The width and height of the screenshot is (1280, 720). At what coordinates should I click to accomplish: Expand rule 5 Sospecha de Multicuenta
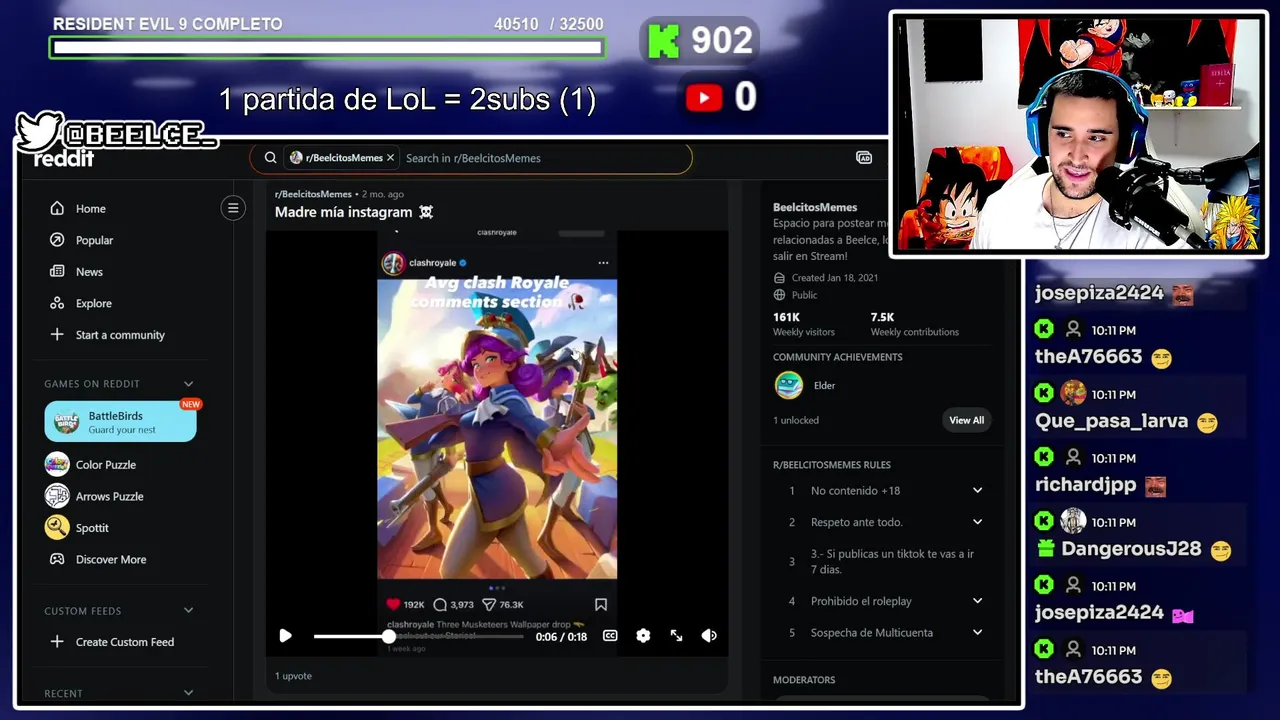977,633
